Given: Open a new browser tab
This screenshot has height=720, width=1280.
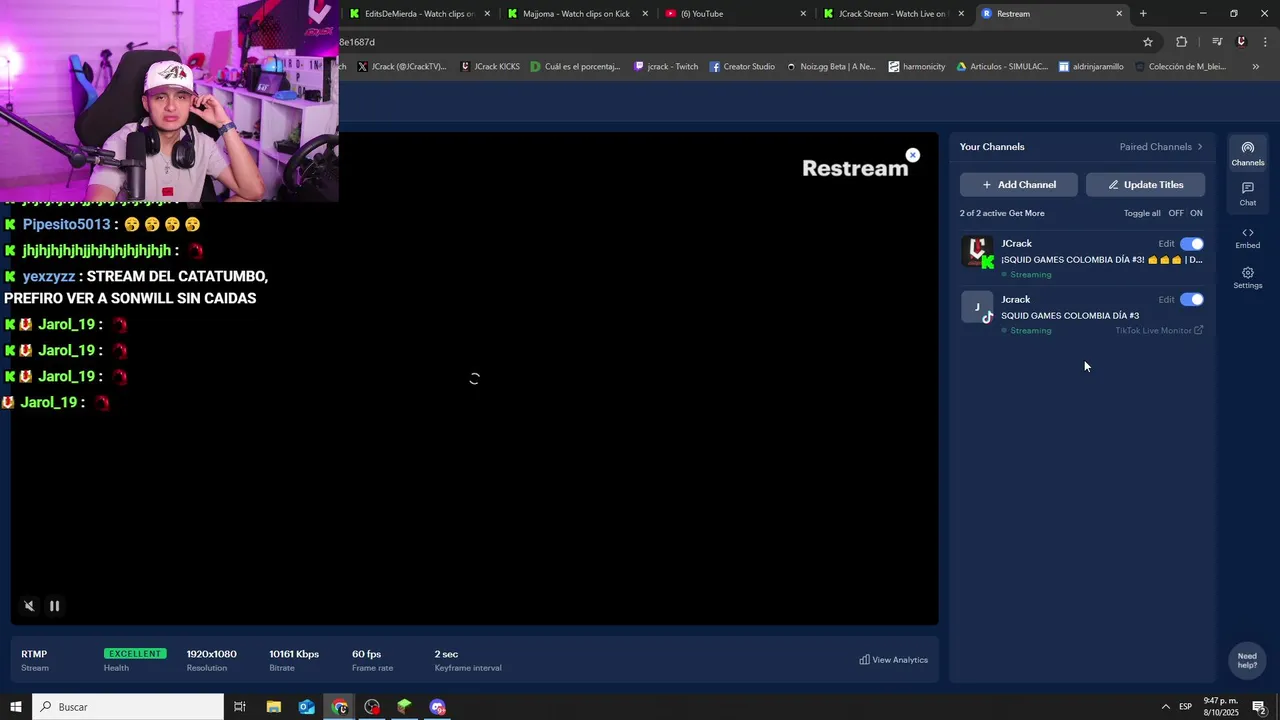Looking at the screenshot, I should click(1143, 14).
